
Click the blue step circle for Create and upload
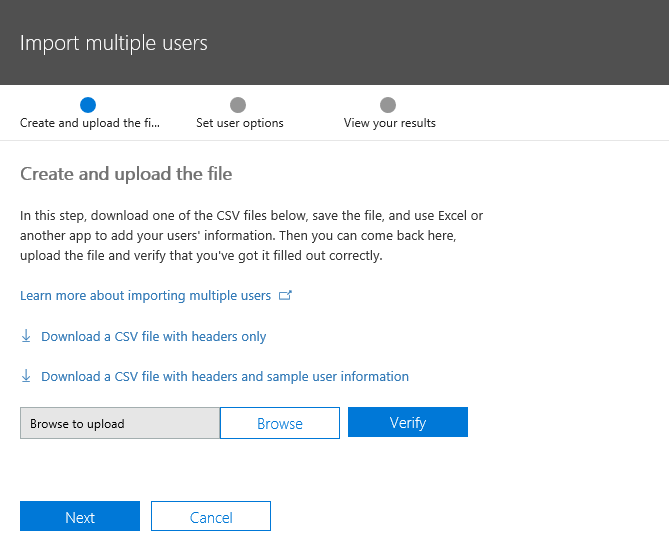(x=88, y=104)
